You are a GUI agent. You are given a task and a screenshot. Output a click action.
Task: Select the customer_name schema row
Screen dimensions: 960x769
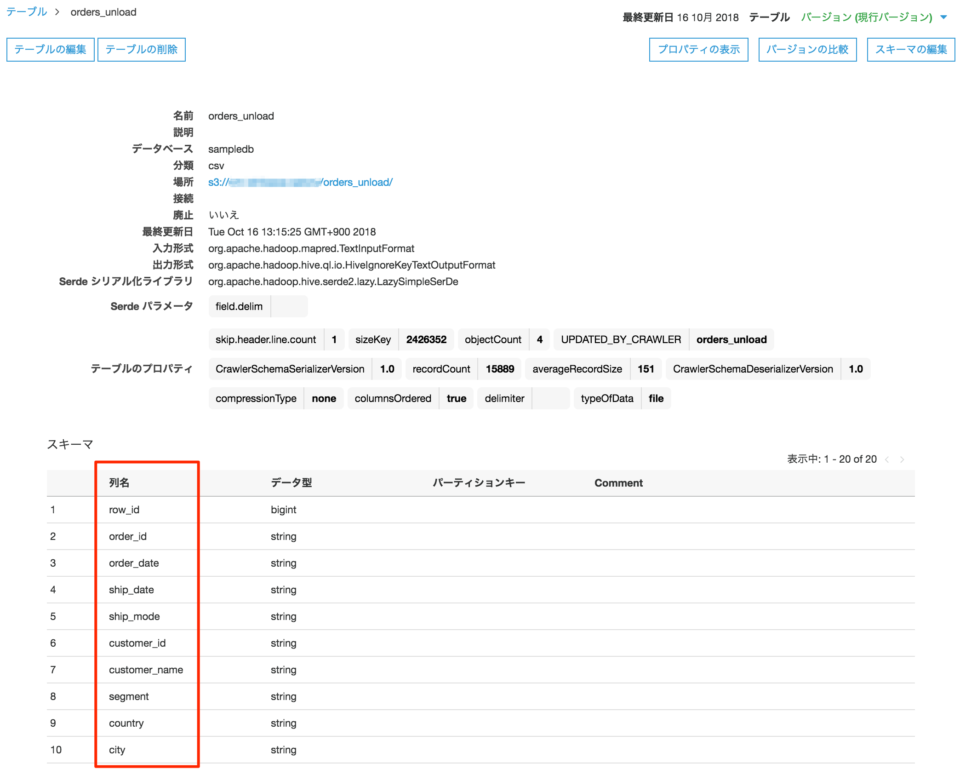pos(481,670)
